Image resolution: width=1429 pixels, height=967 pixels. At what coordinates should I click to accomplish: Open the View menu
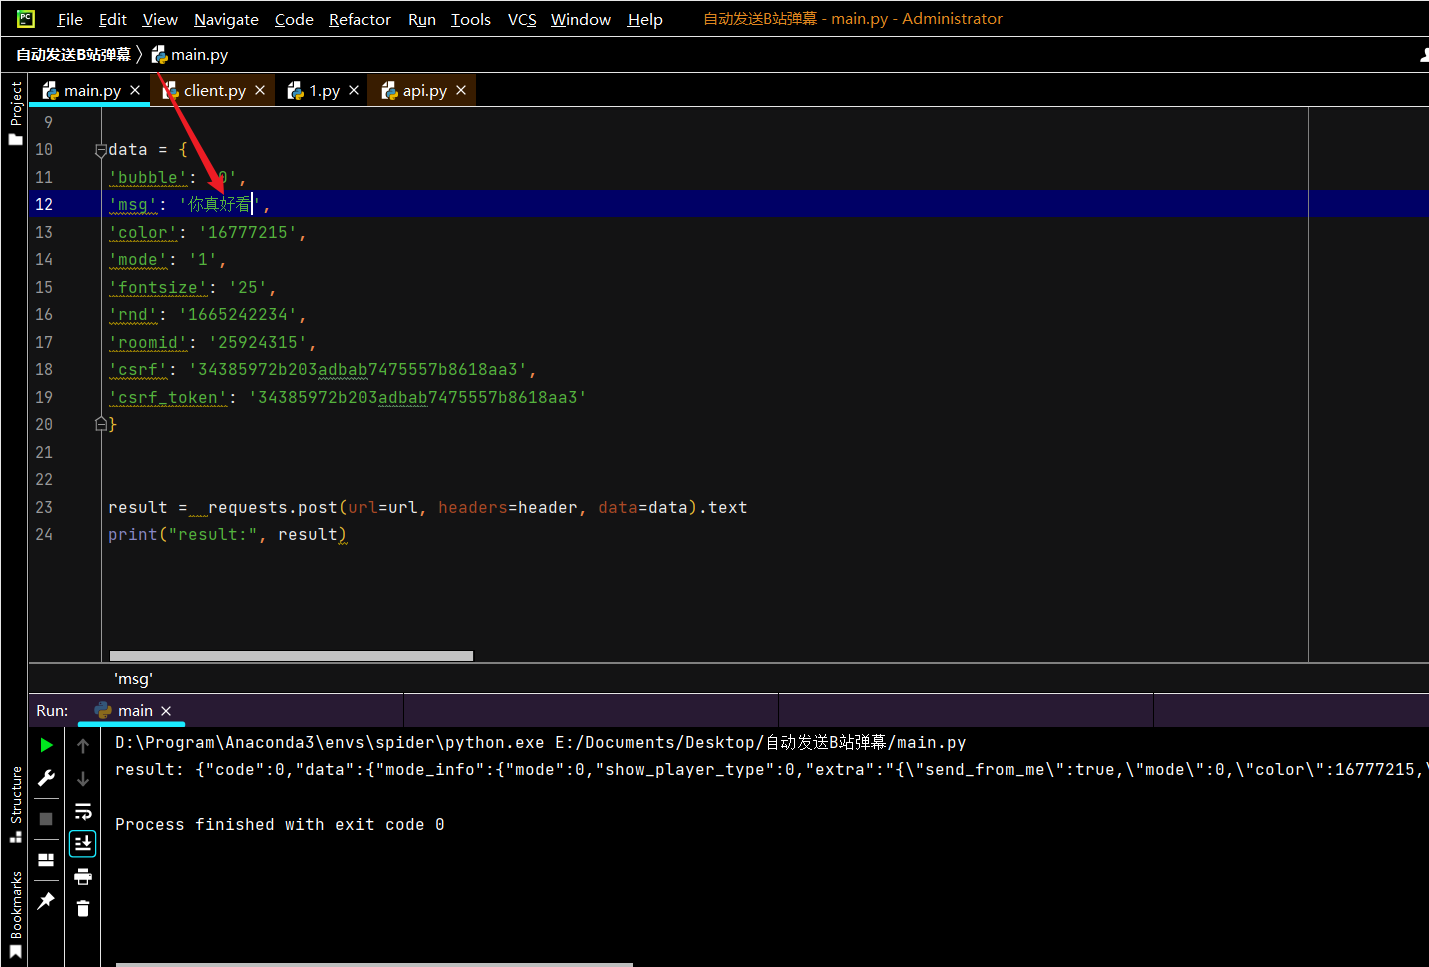coord(160,19)
